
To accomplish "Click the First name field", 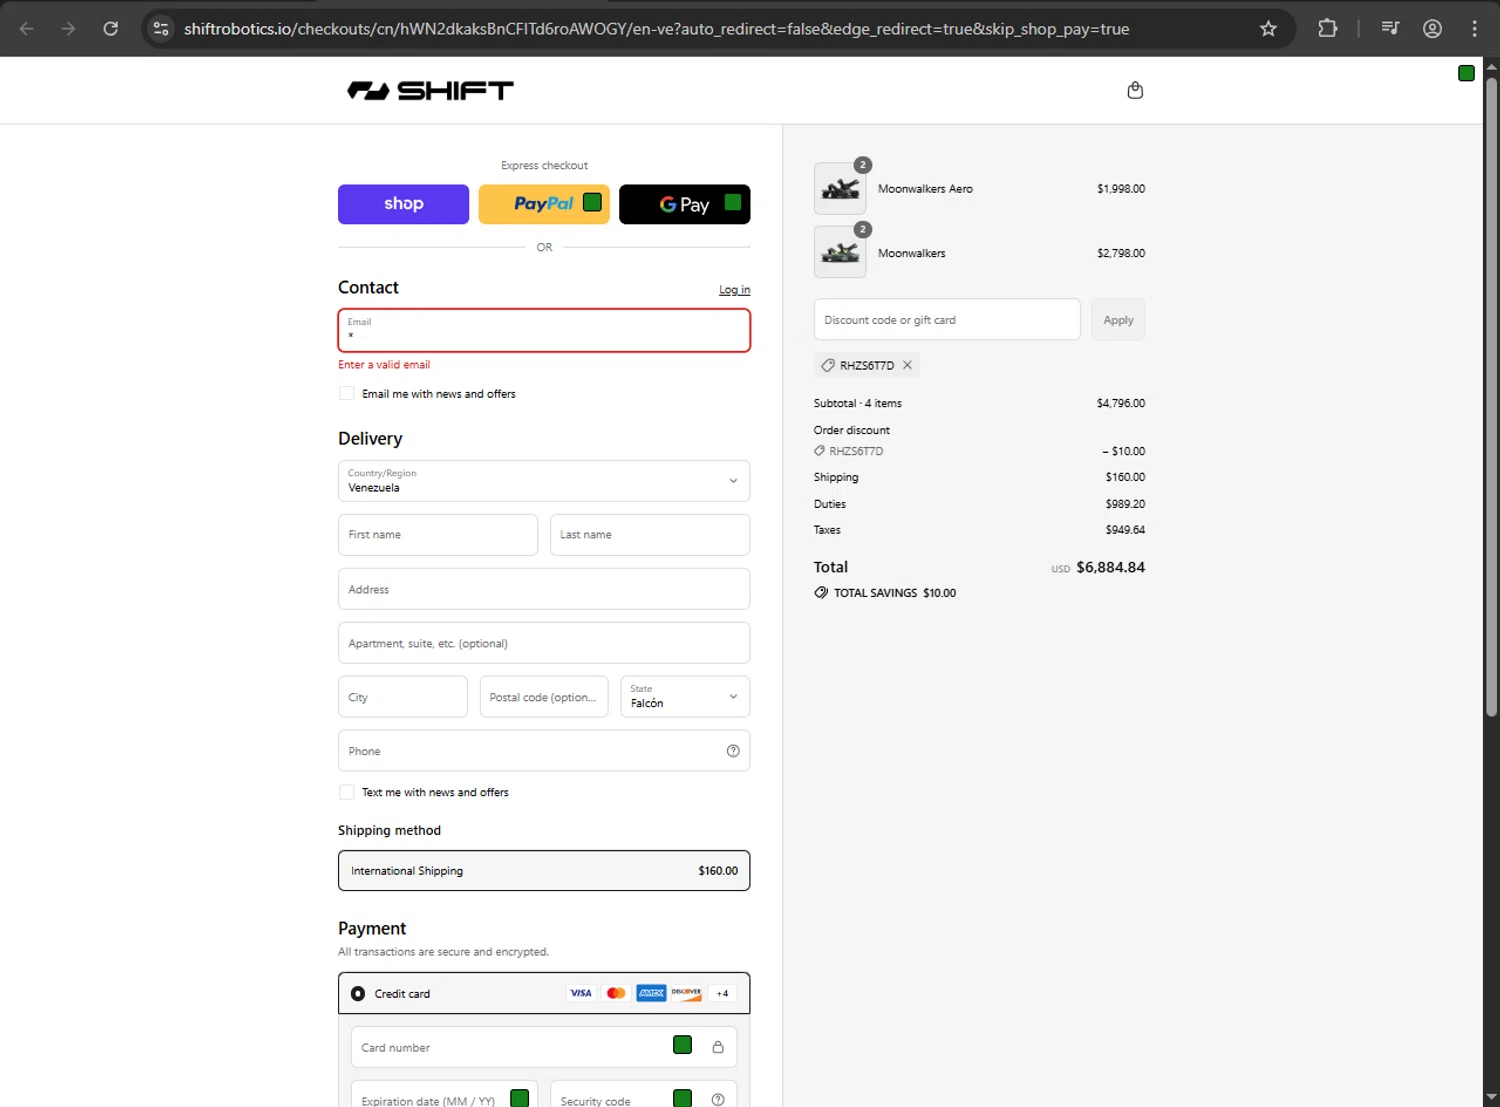I will (x=438, y=535).
